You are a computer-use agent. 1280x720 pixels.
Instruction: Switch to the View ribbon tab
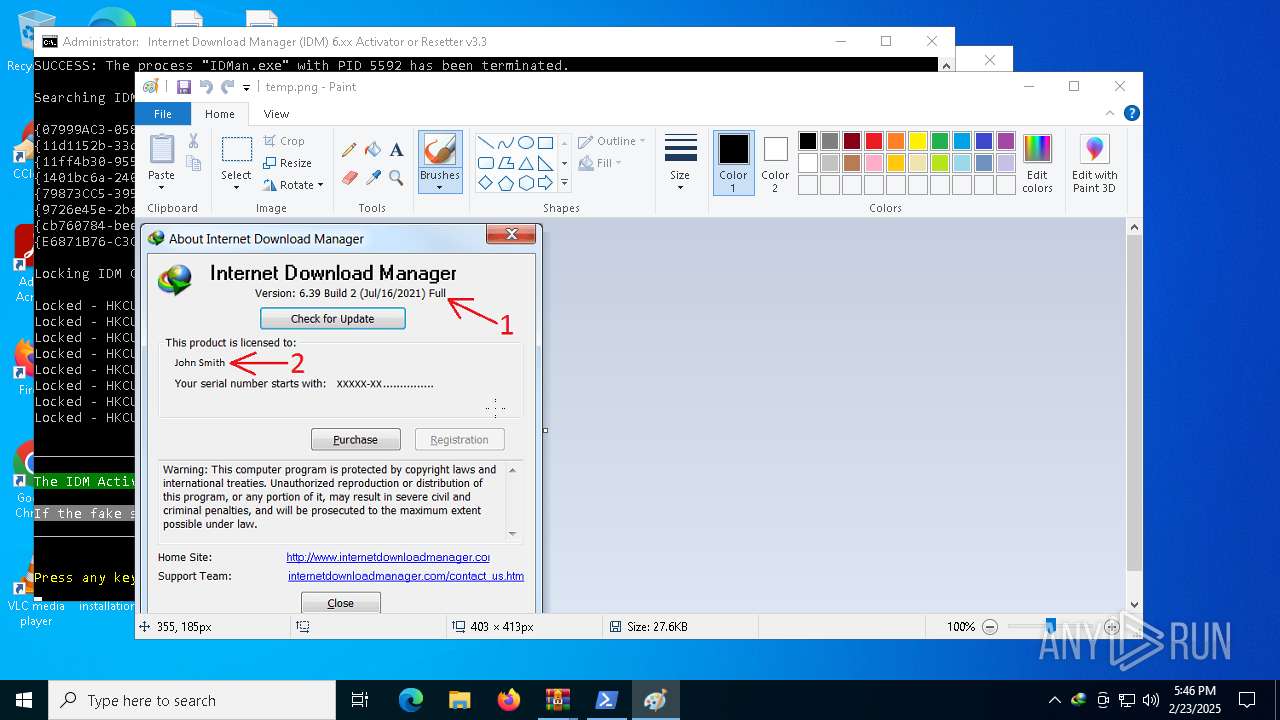(x=276, y=114)
